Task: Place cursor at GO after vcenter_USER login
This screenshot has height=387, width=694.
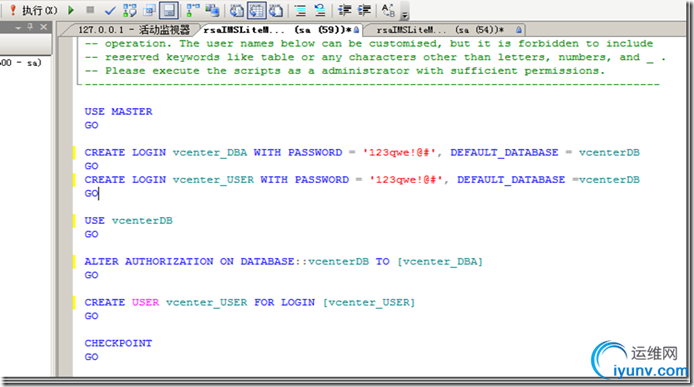Action: (x=92, y=194)
